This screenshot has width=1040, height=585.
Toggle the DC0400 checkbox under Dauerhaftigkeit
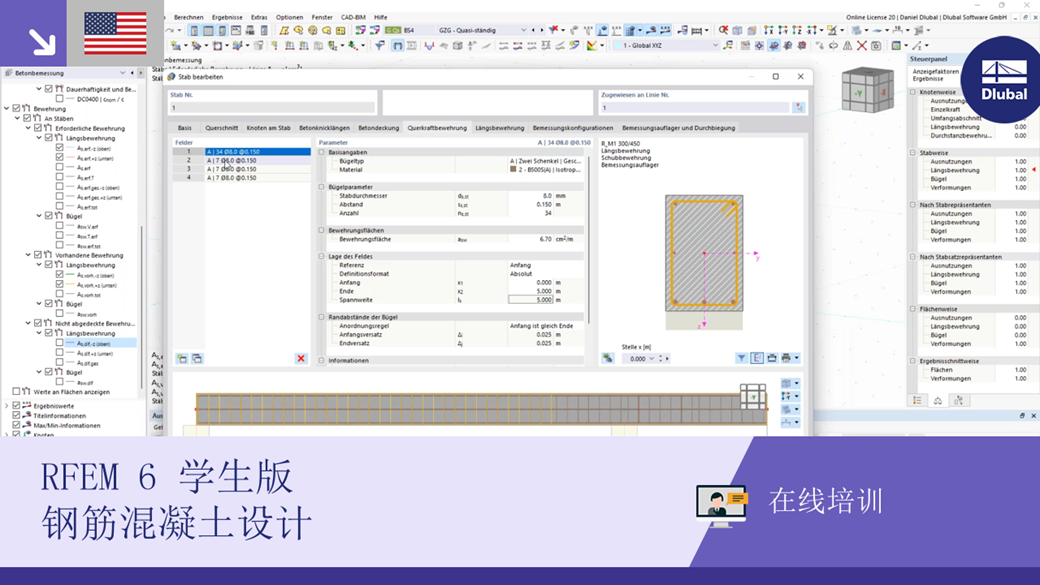60,99
